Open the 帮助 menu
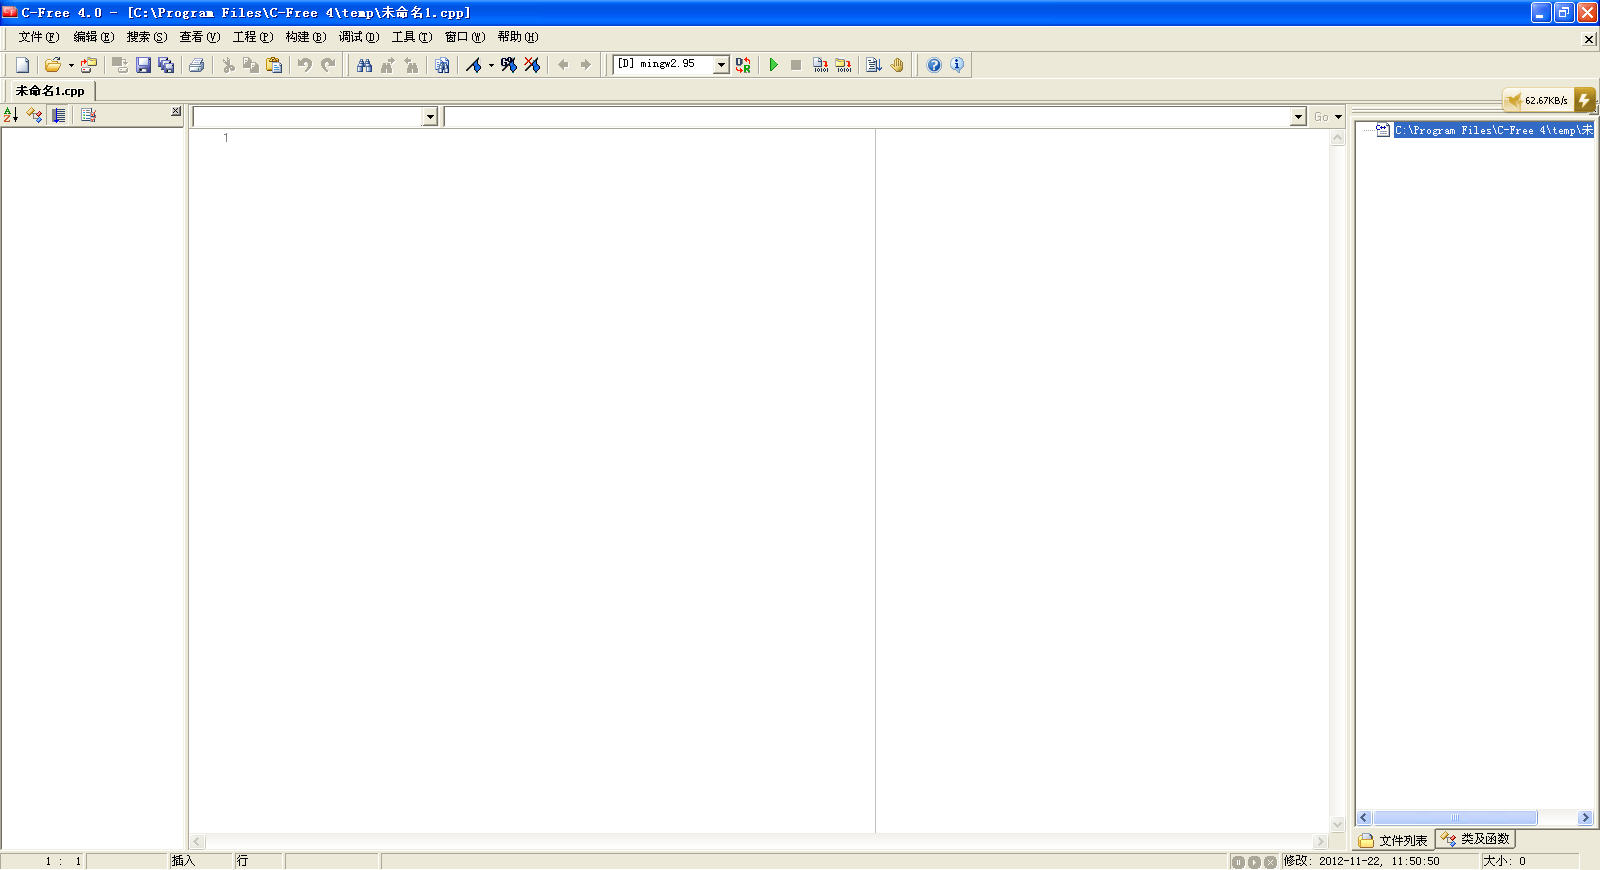The image size is (1600, 870). pyautogui.click(x=517, y=37)
